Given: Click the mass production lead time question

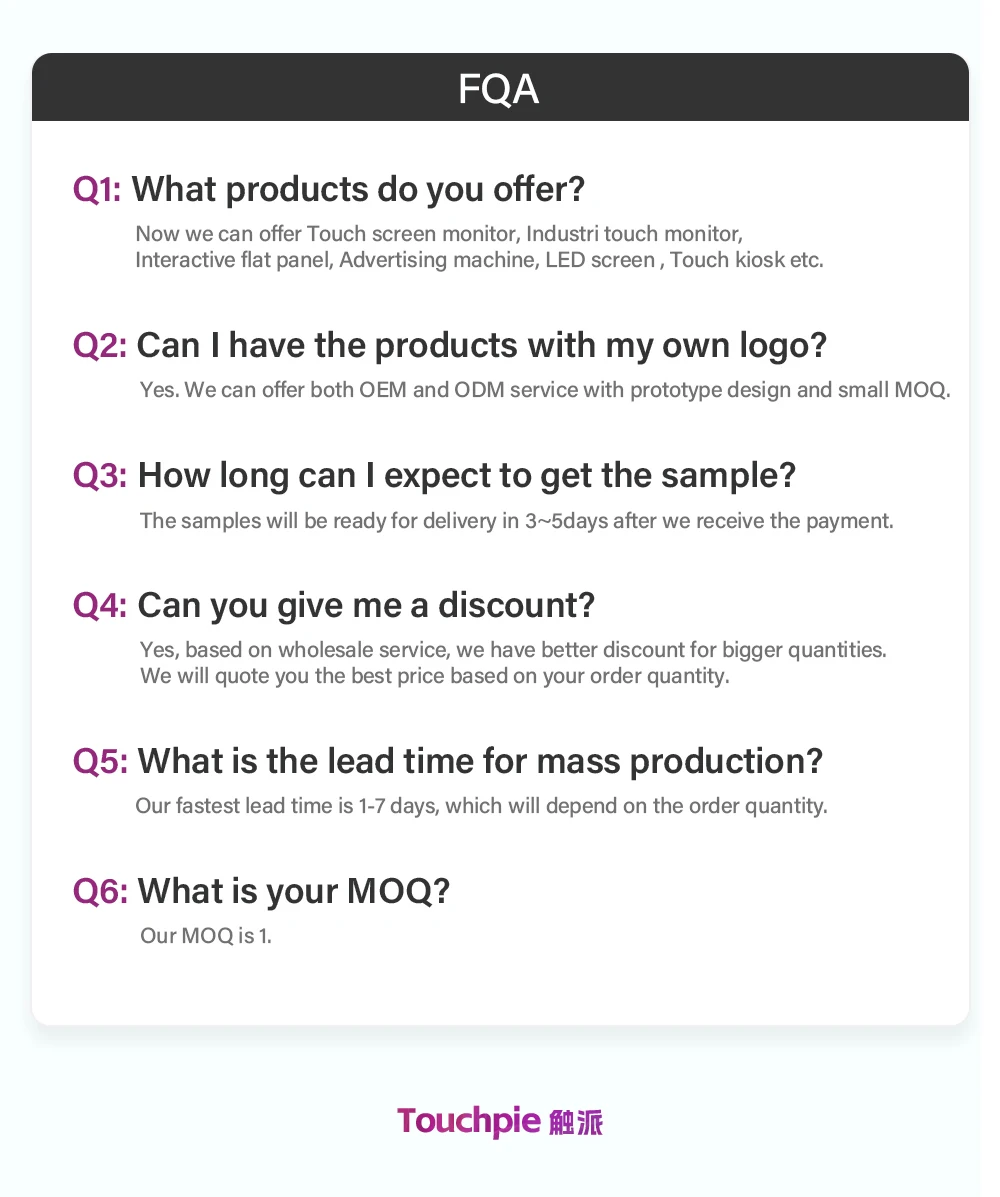Looking at the screenshot, I should [x=480, y=761].
